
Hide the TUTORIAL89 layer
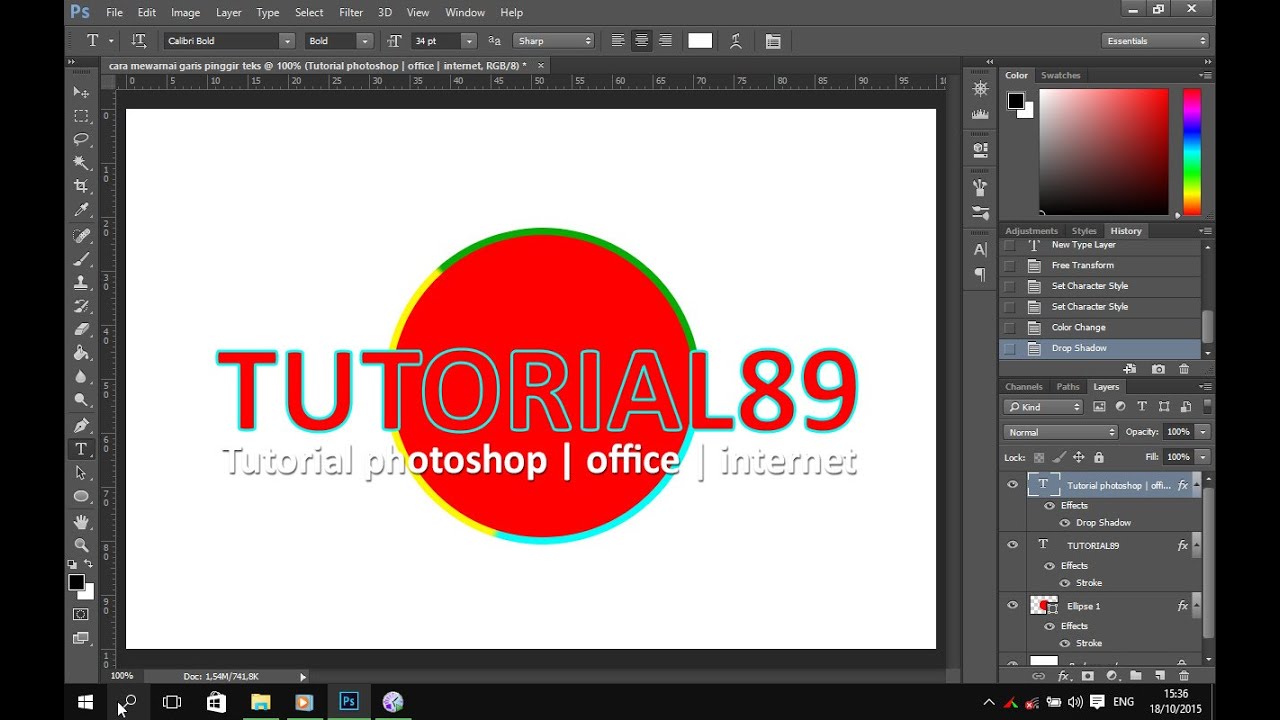tap(1012, 545)
